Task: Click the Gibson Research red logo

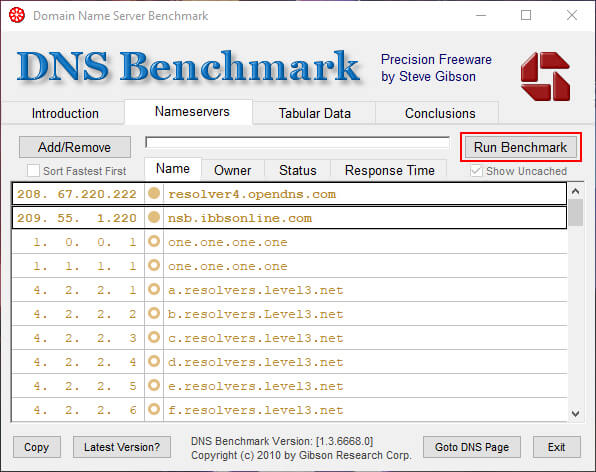Action: click(x=545, y=76)
